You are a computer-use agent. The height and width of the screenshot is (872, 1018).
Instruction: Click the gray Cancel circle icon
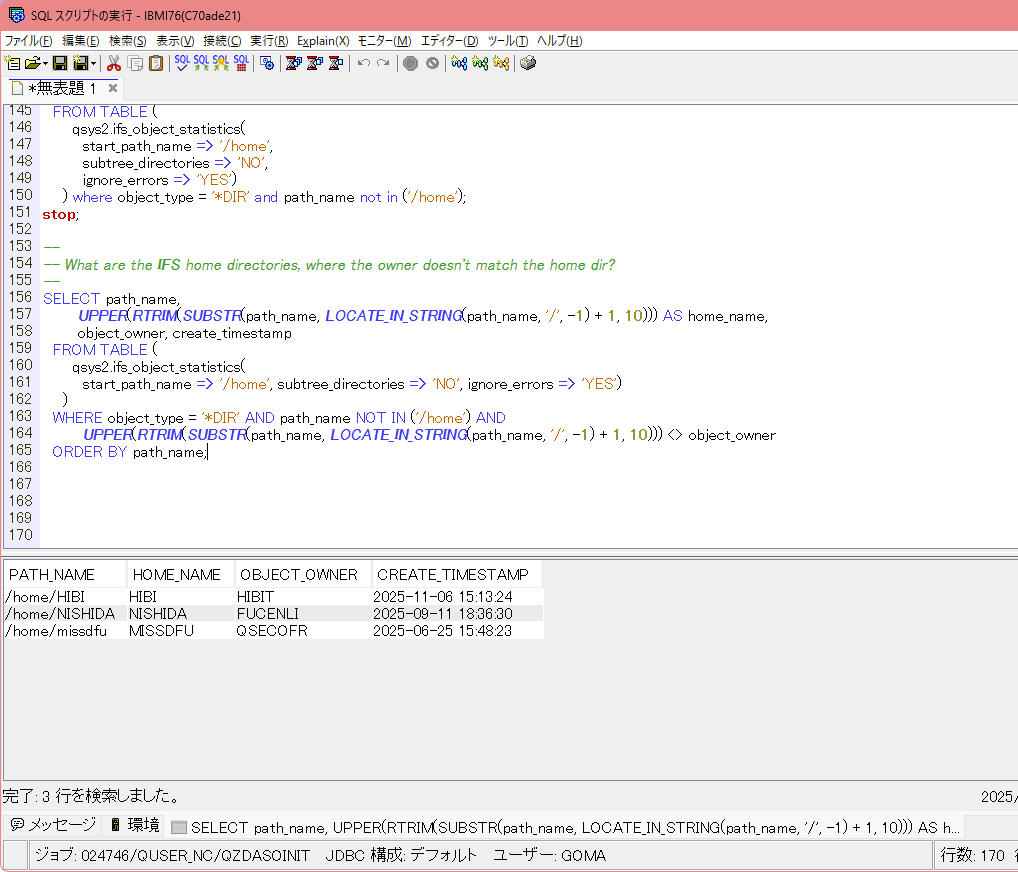pyautogui.click(x=432, y=63)
